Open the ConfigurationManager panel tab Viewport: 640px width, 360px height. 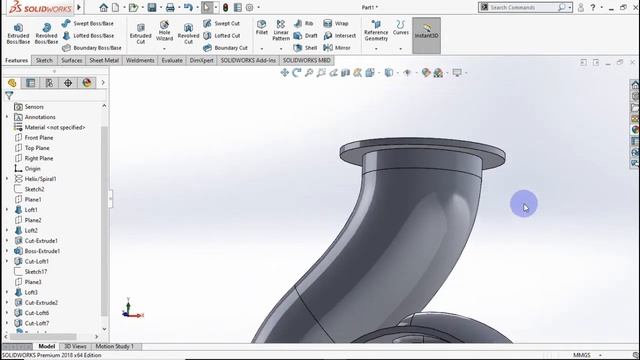click(x=49, y=83)
